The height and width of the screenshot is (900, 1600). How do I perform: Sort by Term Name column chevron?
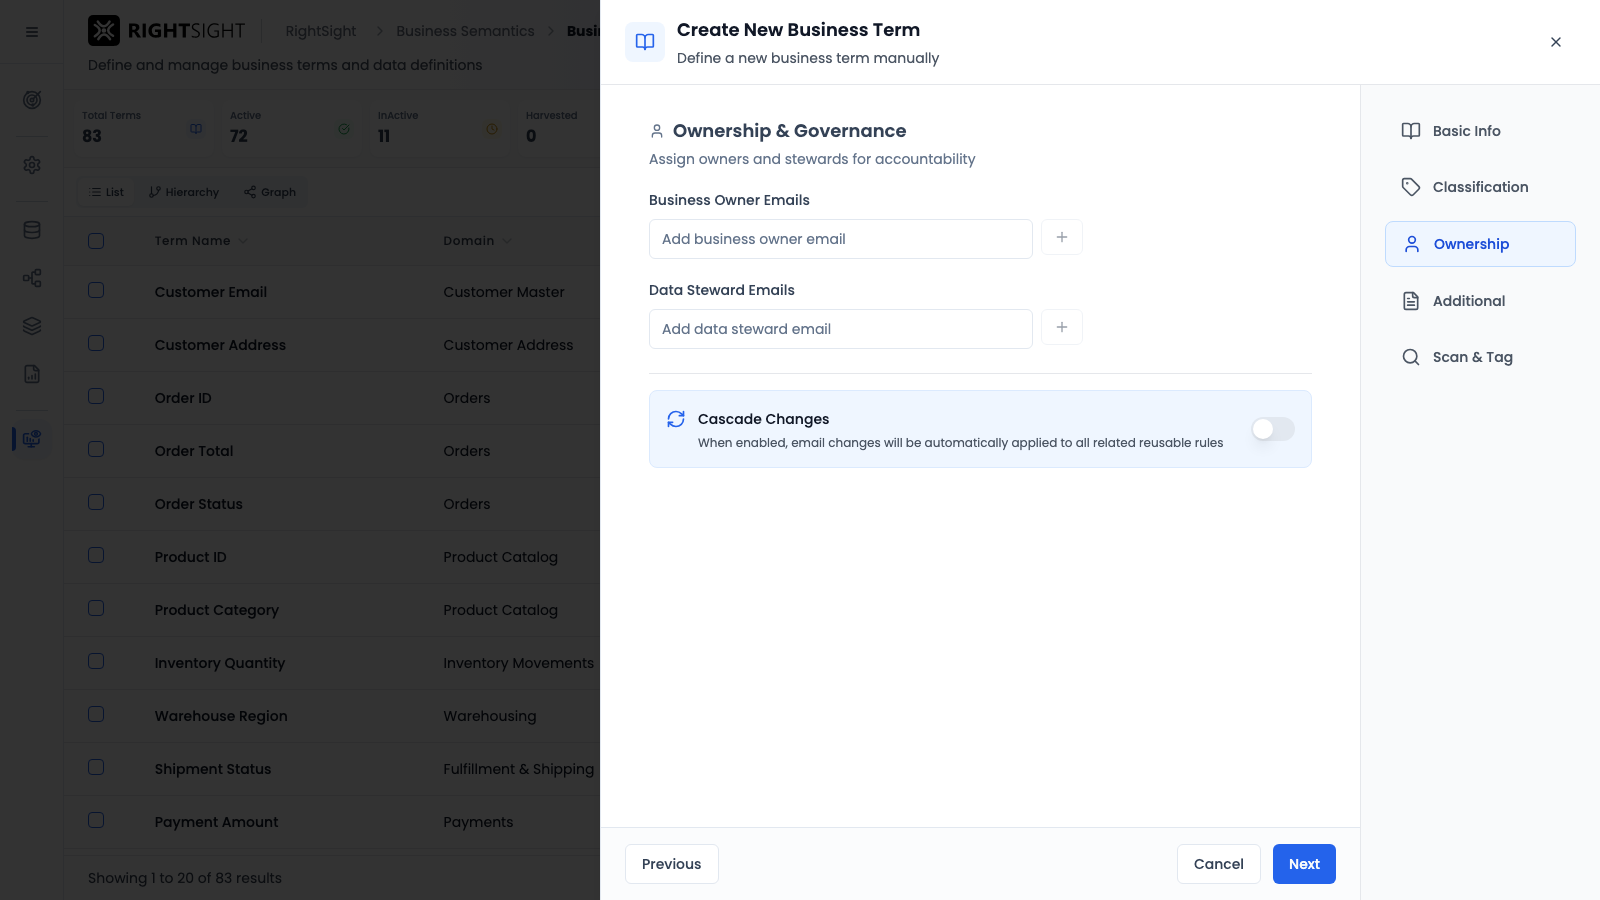[243, 241]
